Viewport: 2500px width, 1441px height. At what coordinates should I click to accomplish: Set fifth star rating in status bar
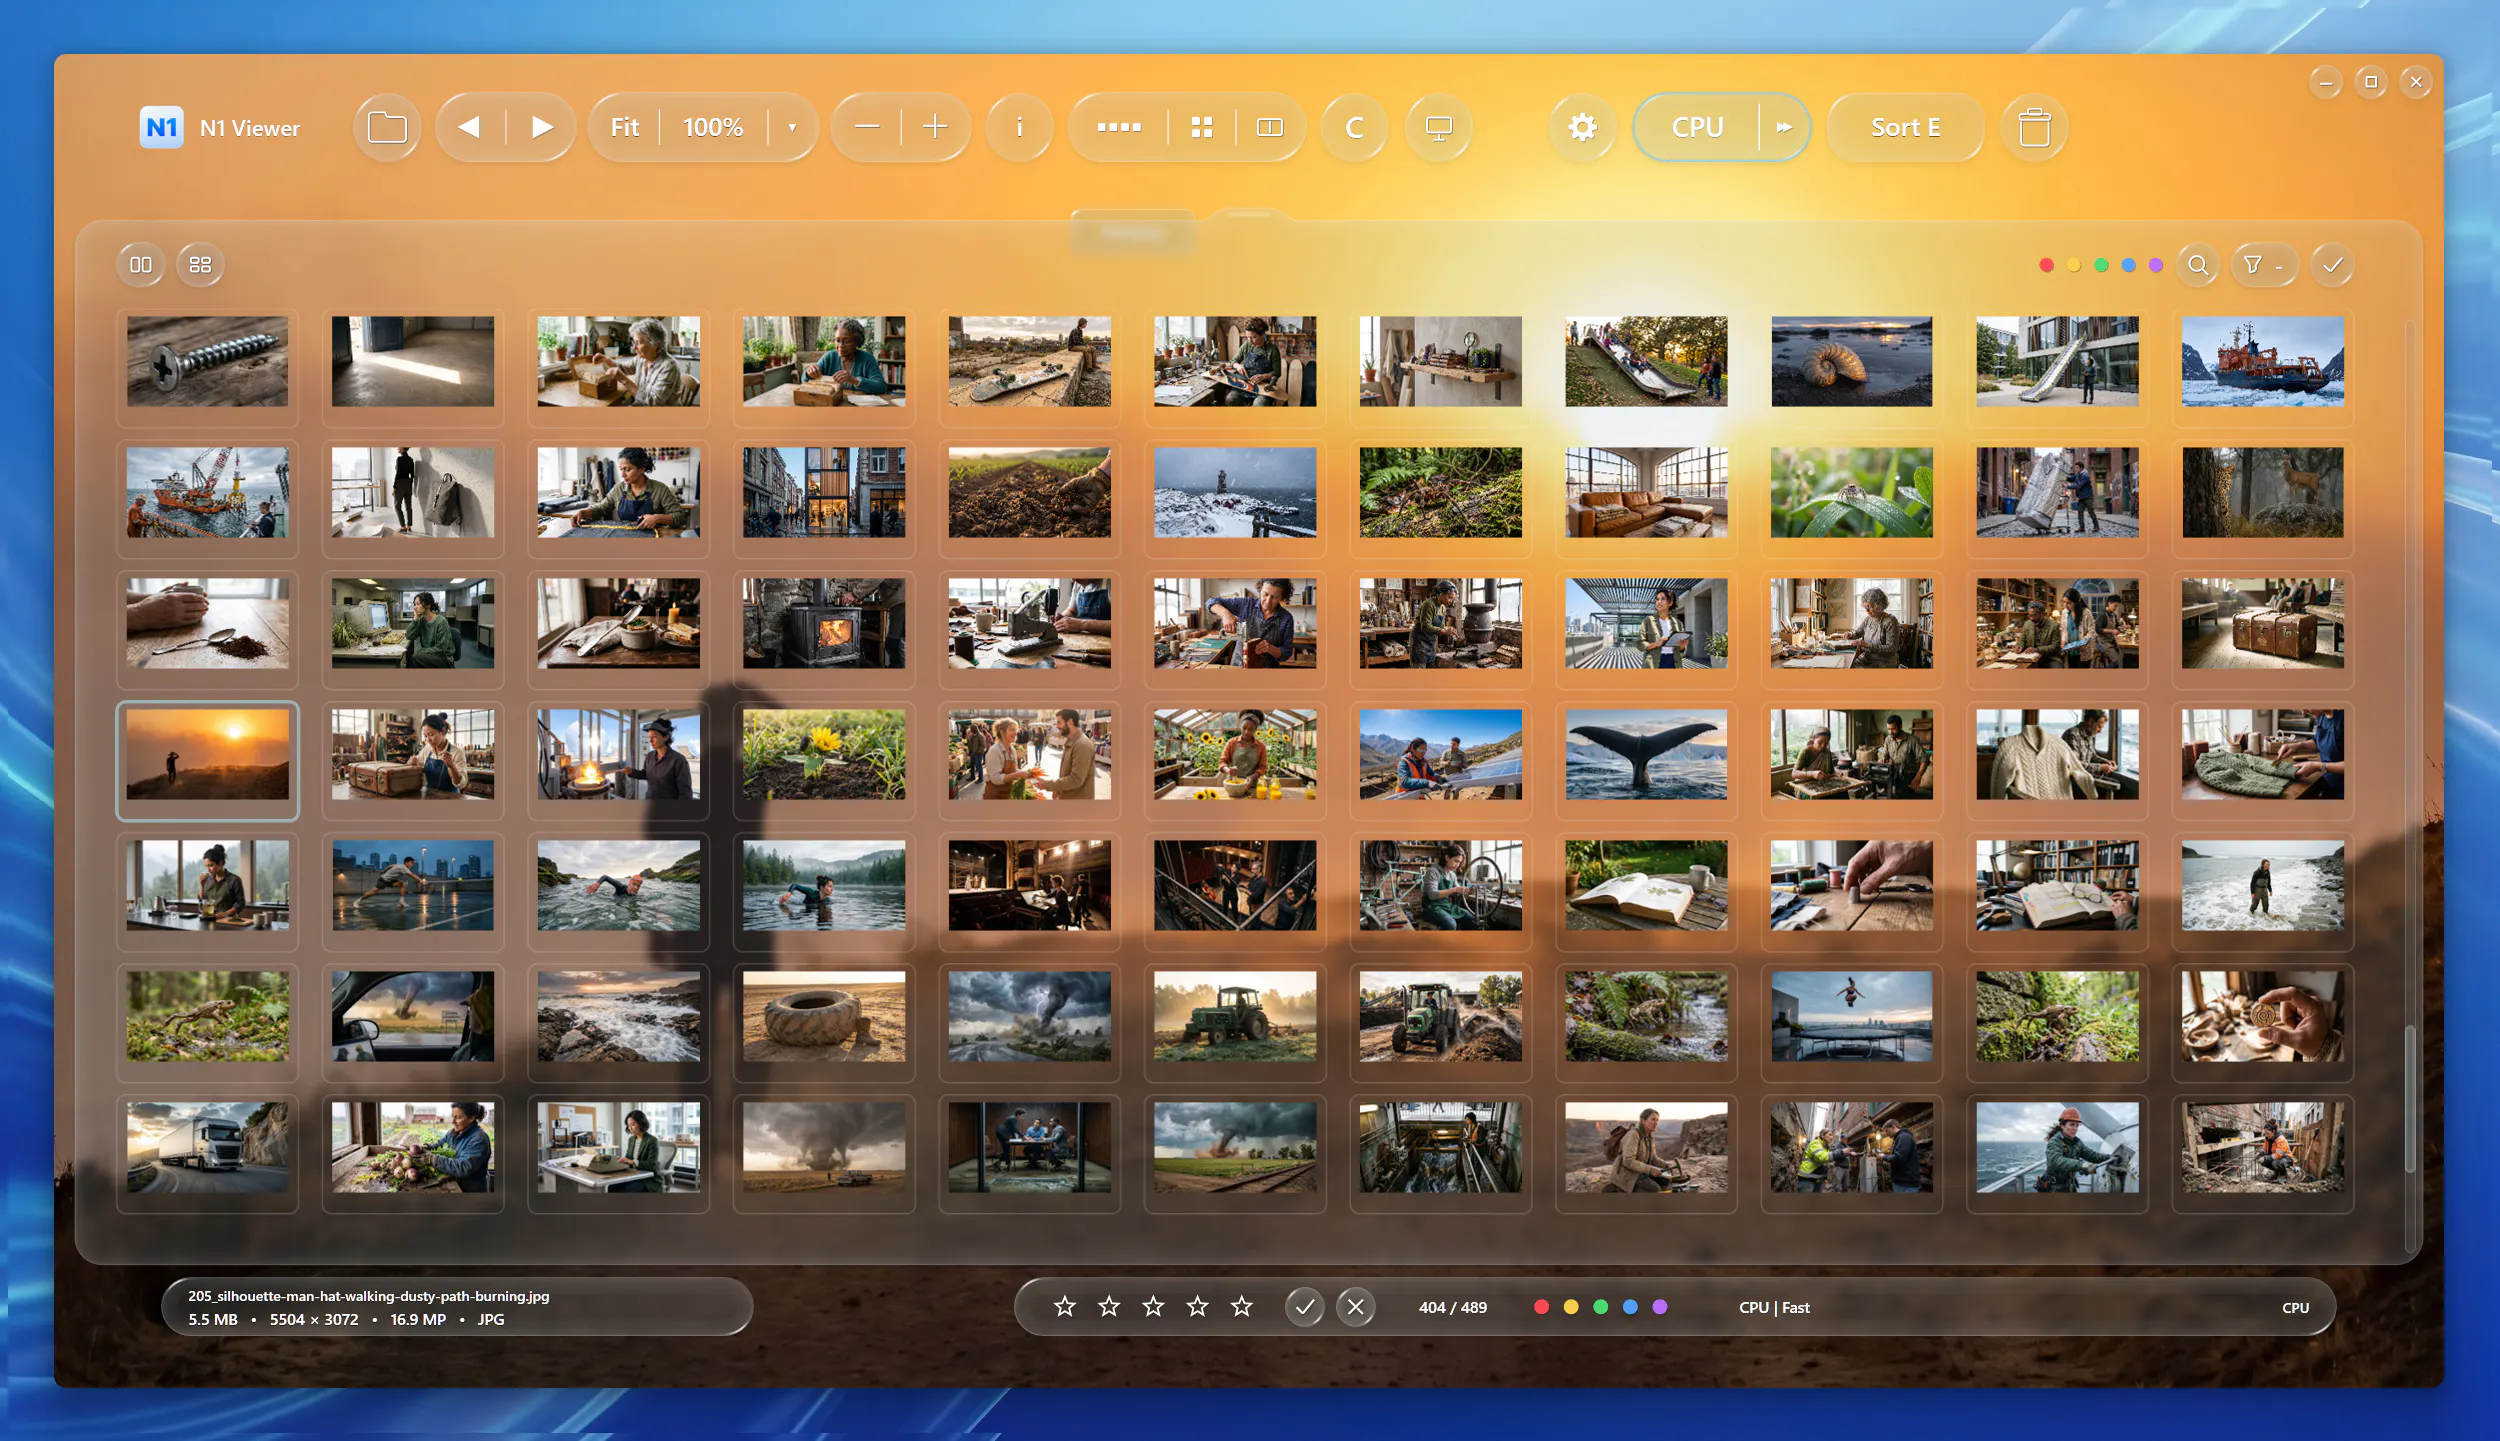point(1241,1306)
